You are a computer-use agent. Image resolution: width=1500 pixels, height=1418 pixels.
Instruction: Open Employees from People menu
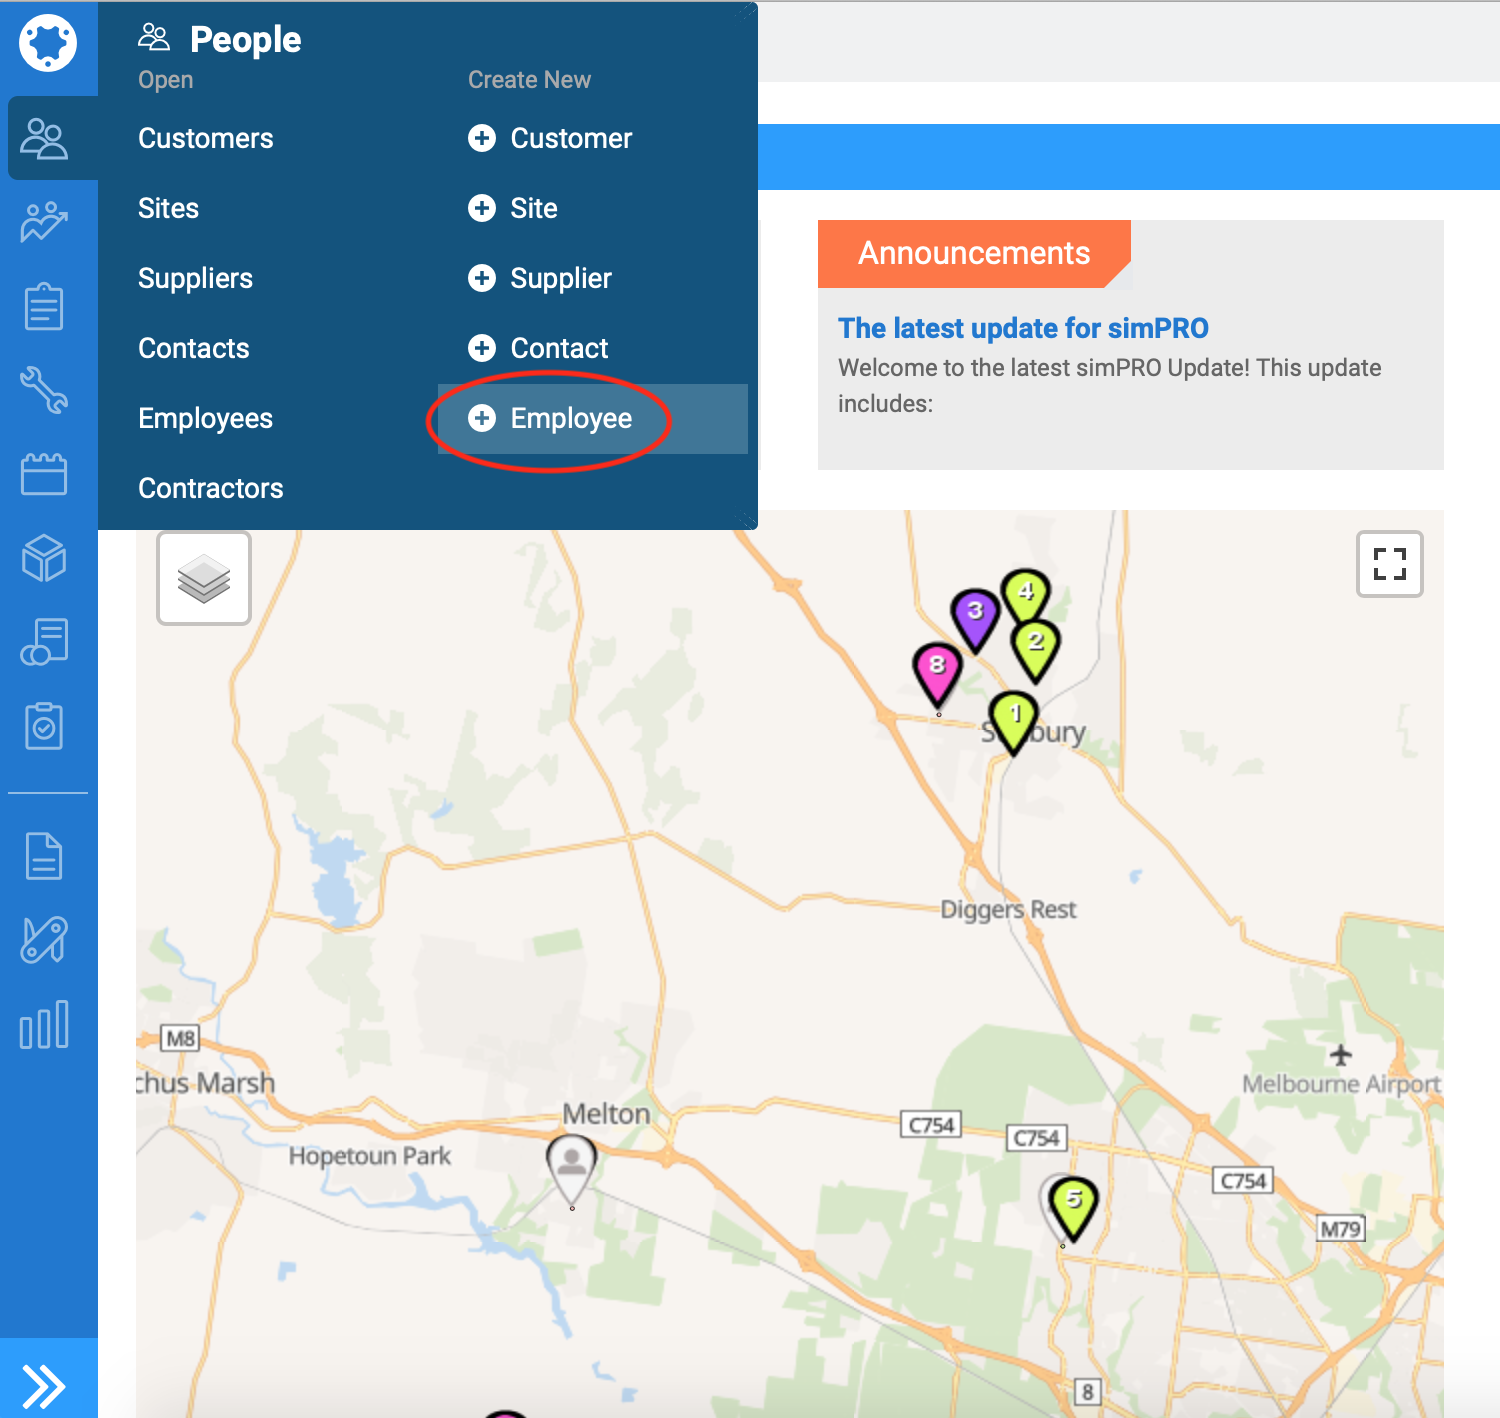[x=205, y=419]
